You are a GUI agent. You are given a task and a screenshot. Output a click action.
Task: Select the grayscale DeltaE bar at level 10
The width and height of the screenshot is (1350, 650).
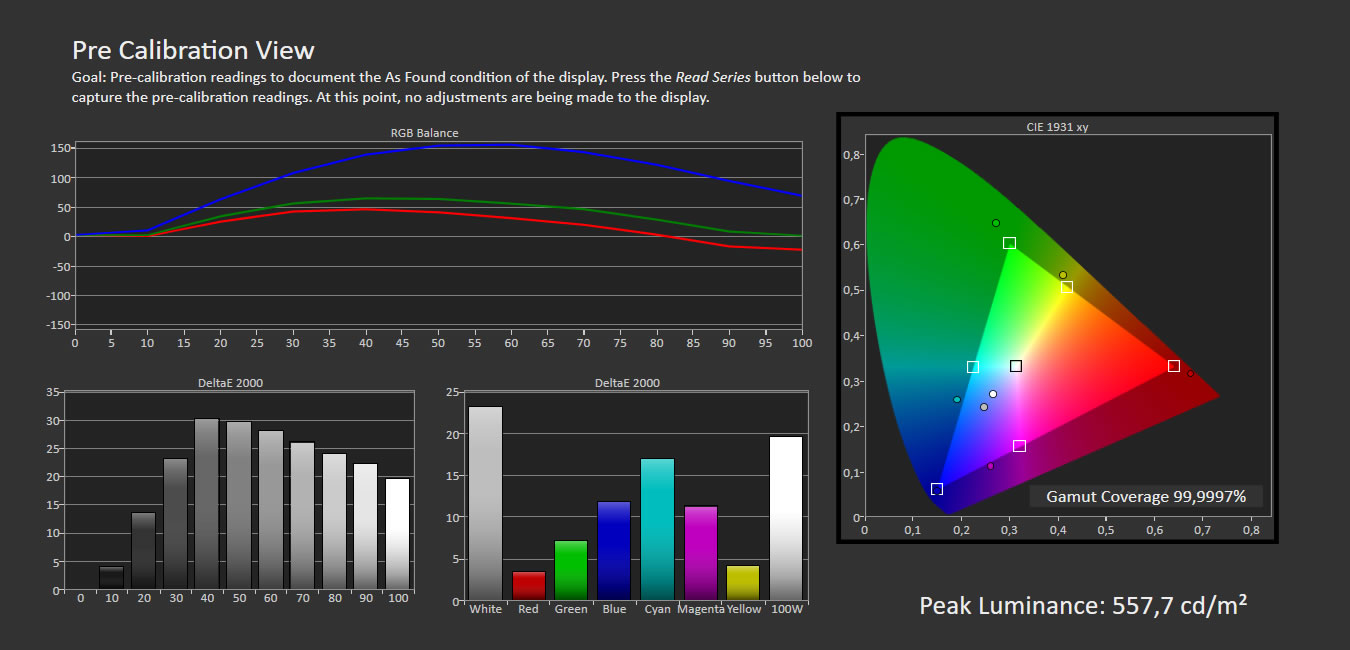[x=112, y=578]
